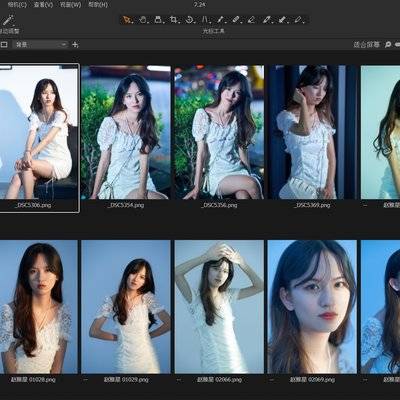Click the 适合宽度 zoom-fit label
400x400 pixels.
point(366,44)
